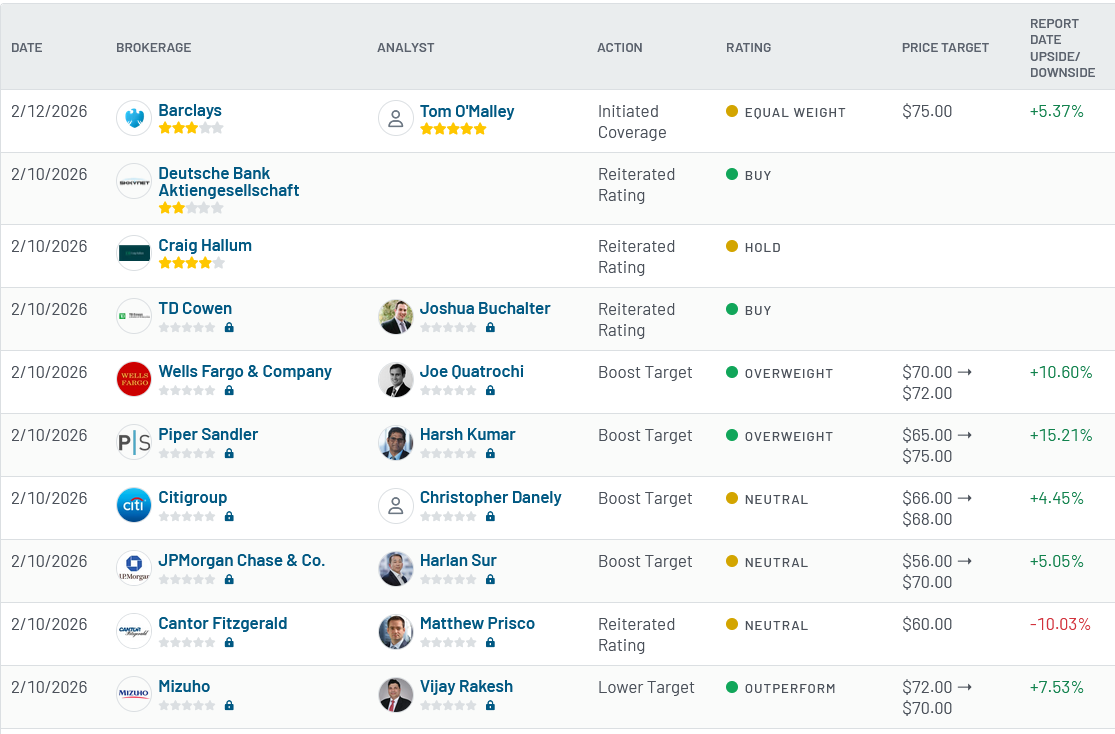This screenshot has width=1115, height=734.
Task: Click the Wells Fargo red logo
Action: [134, 379]
